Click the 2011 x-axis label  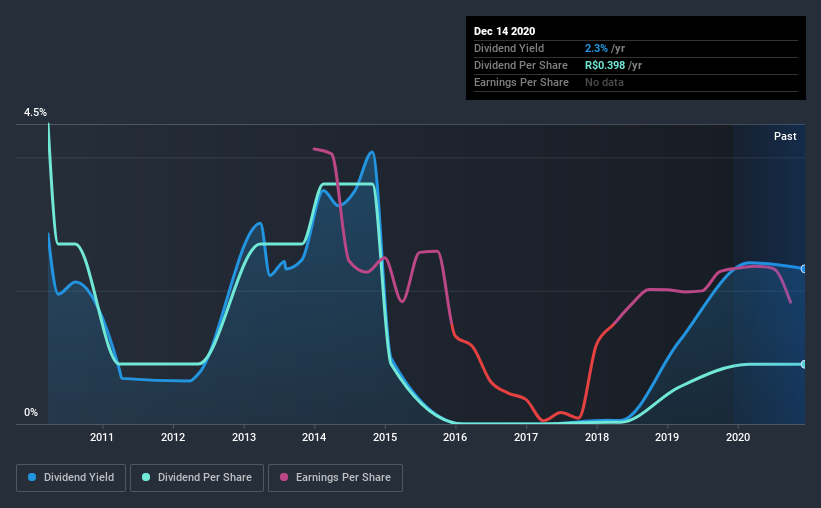click(x=102, y=437)
